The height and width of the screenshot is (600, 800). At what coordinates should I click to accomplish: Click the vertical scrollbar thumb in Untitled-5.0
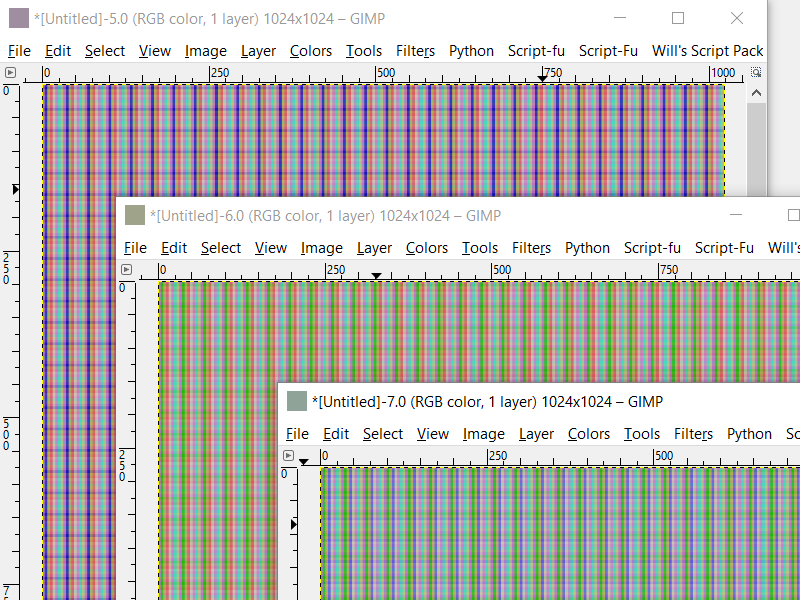click(756, 149)
